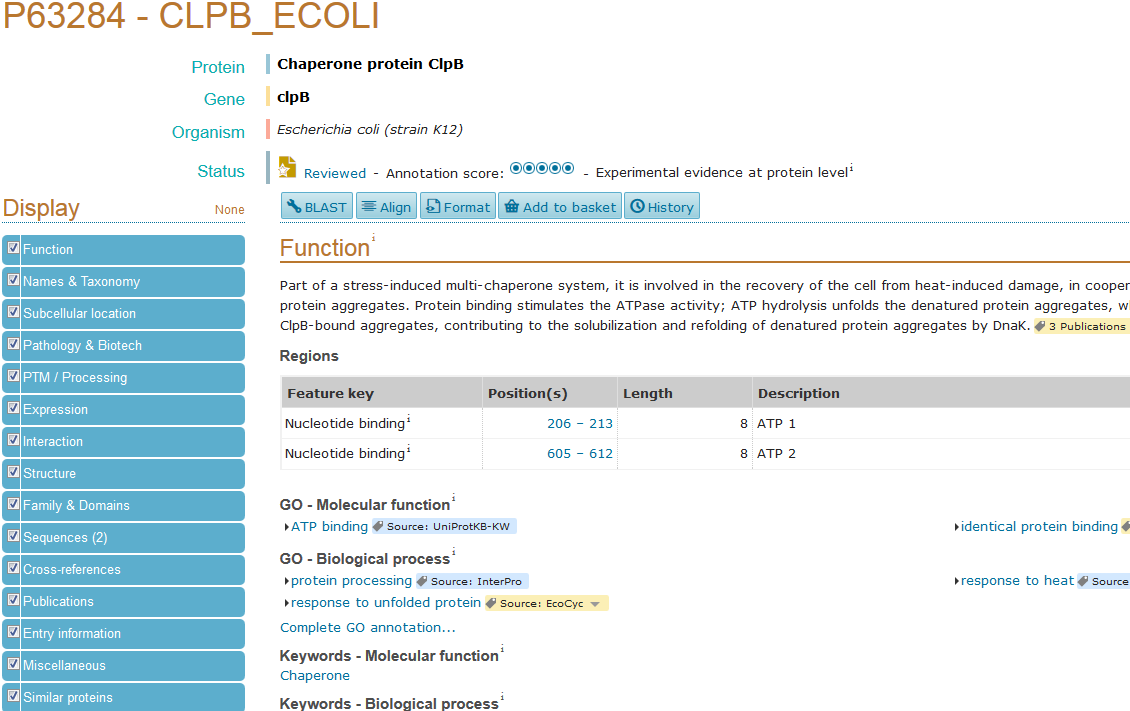
Task: Click the Reviewed gold star document icon
Action: click(x=287, y=167)
